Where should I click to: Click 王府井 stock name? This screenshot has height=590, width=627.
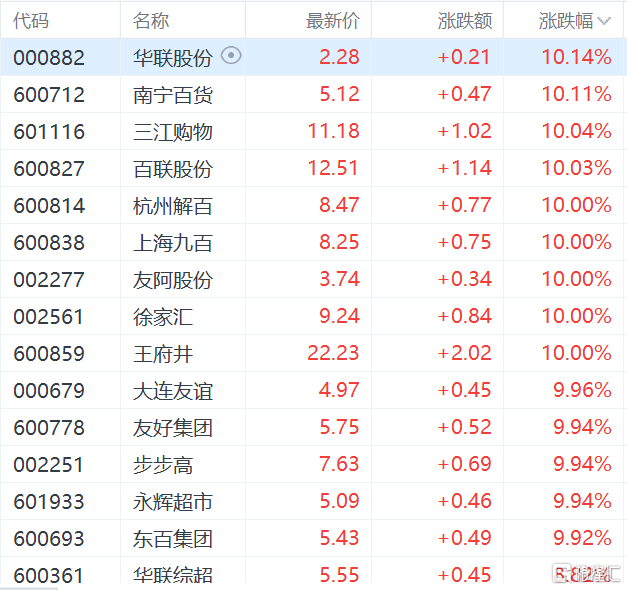coord(163,354)
